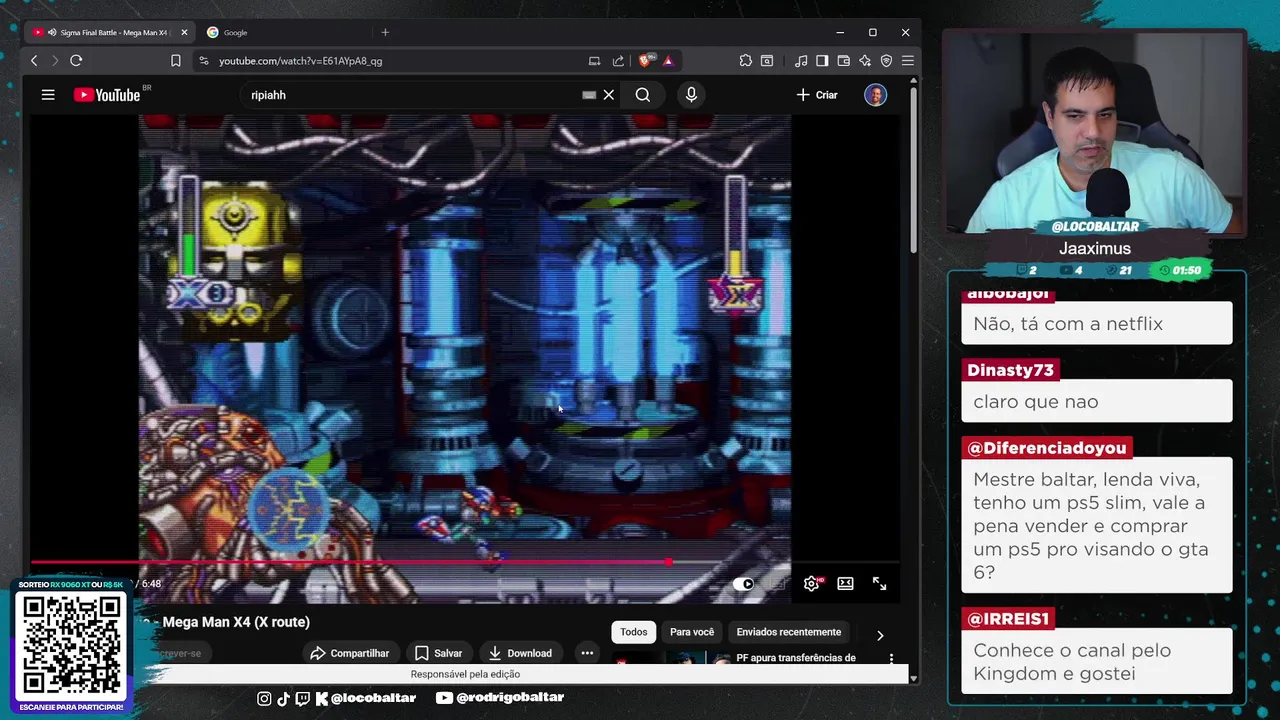Bookmark this page with the bookmark icon
This screenshot has height=720, width=1280.
[x=176, y=61]
